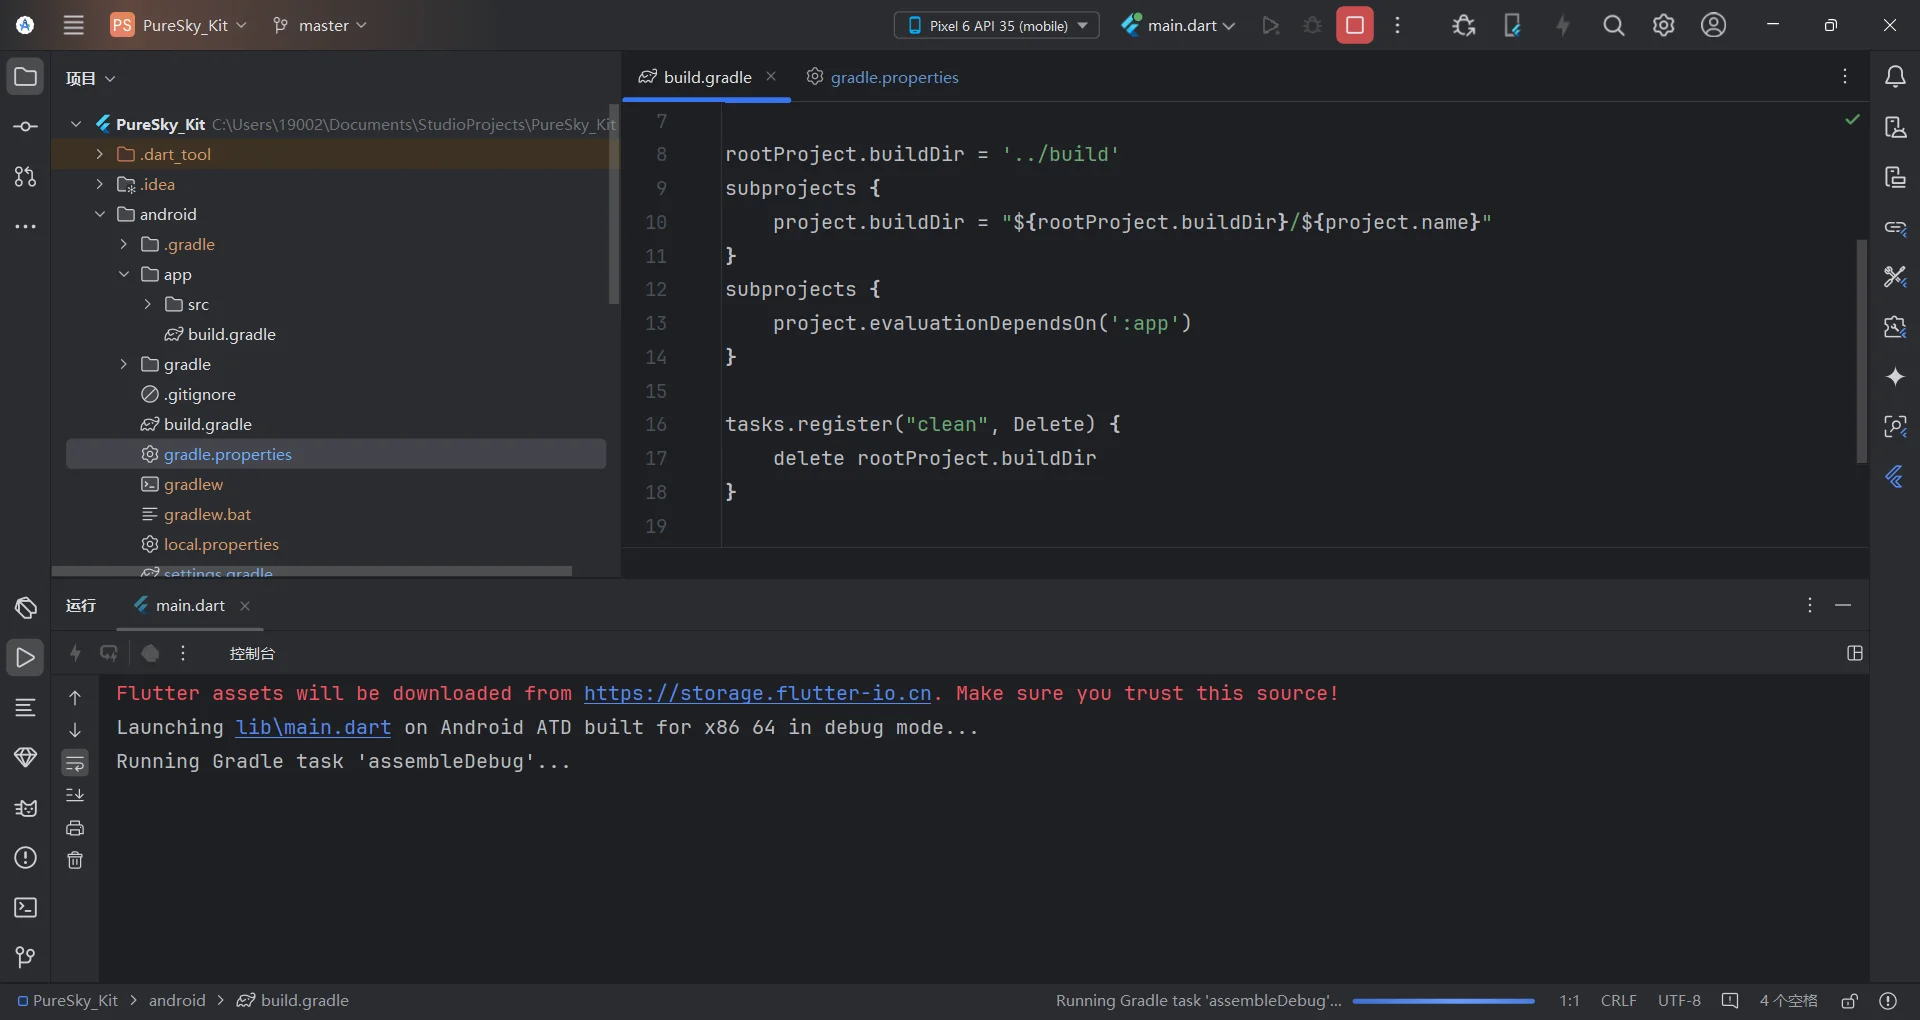
Task: Open the master branch dropdown
Action: coord(320,26)
